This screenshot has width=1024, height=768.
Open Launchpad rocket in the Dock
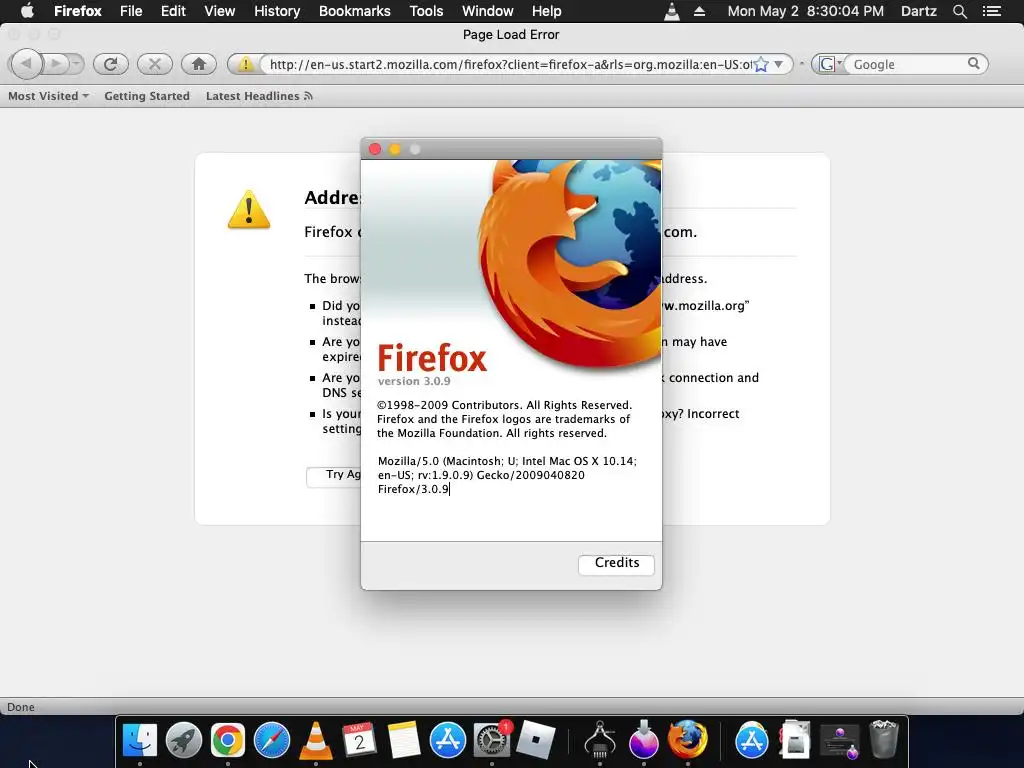pos(184,741)
